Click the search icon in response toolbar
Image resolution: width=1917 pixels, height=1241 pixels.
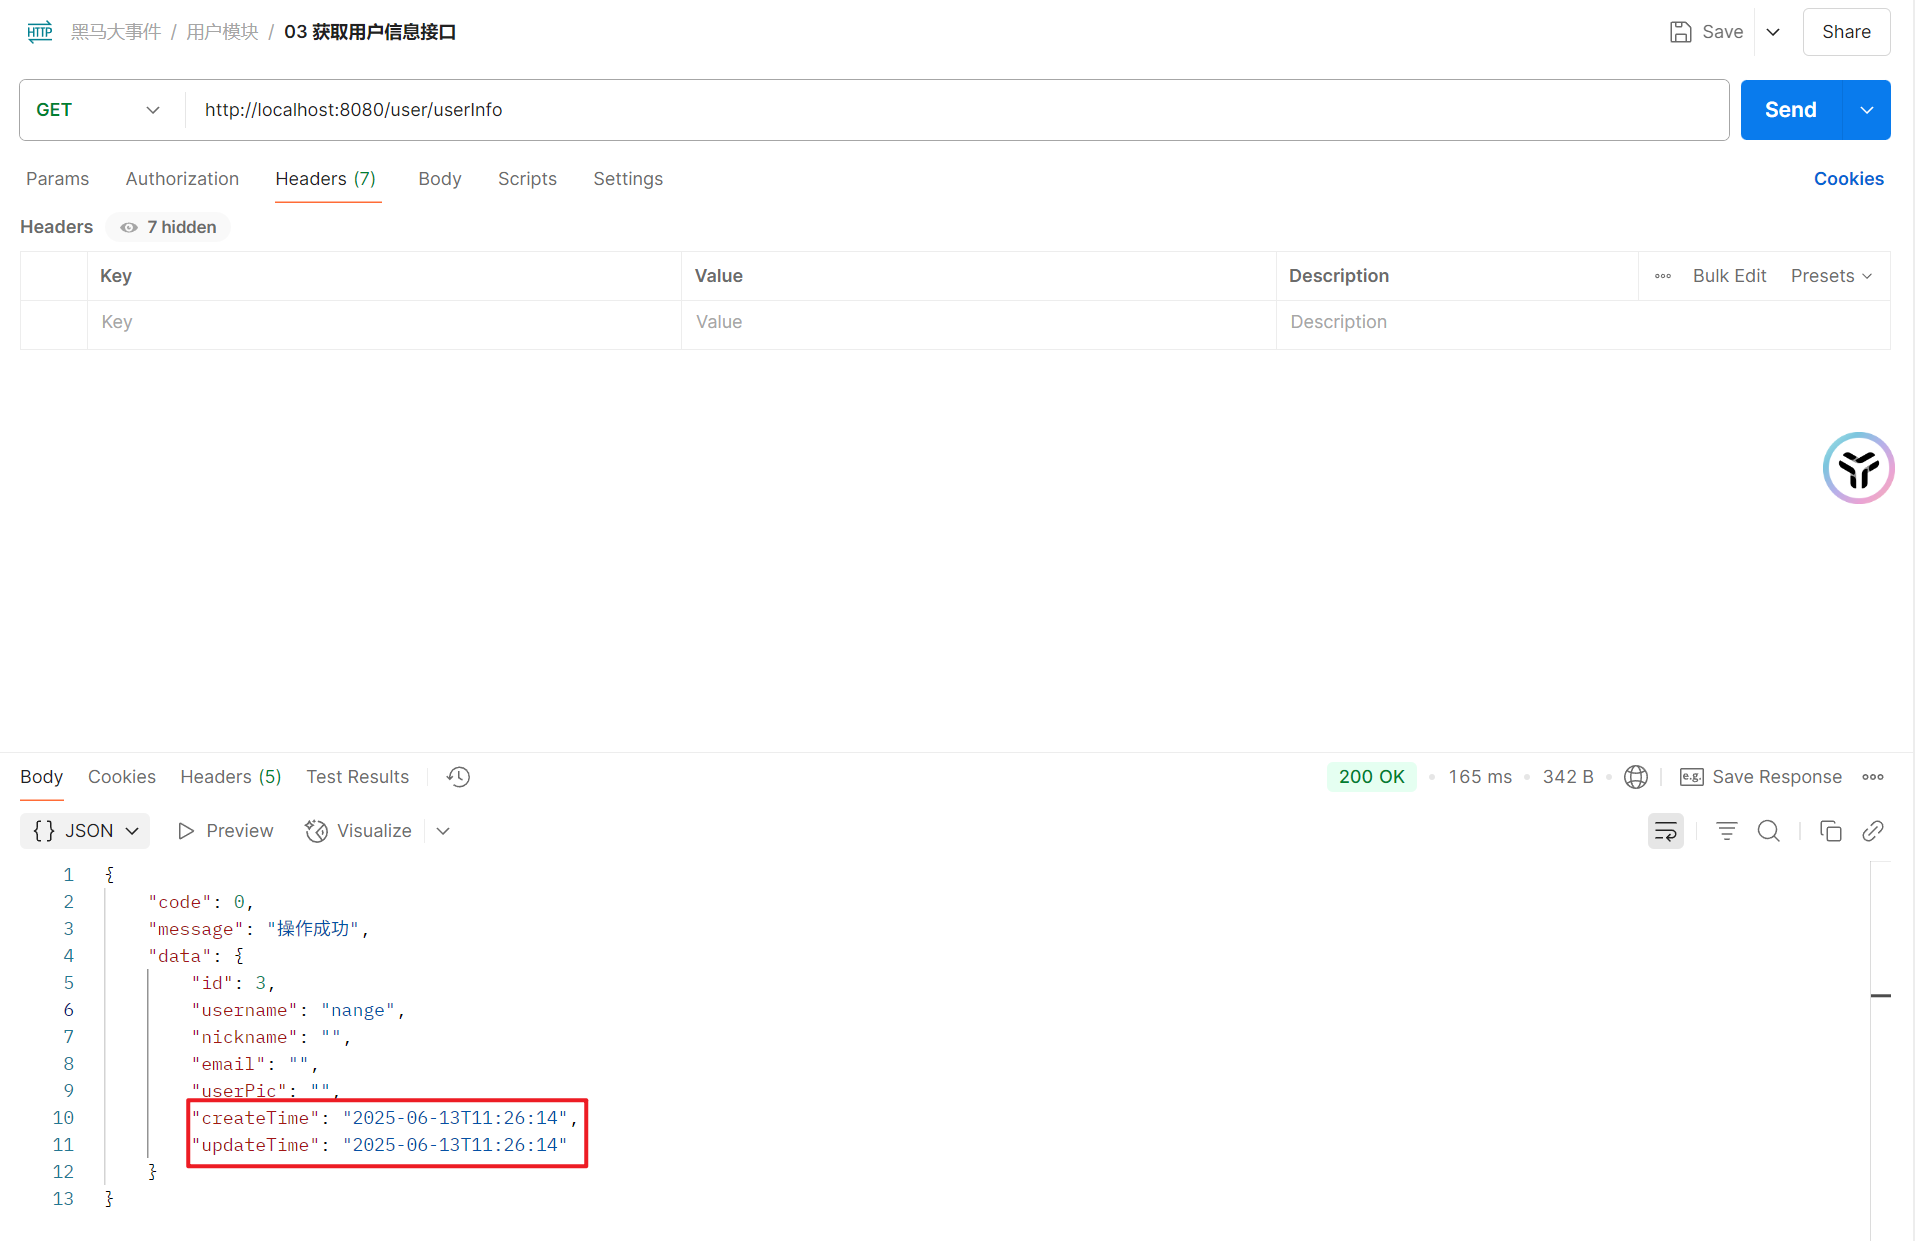(x=1768, y=831)
